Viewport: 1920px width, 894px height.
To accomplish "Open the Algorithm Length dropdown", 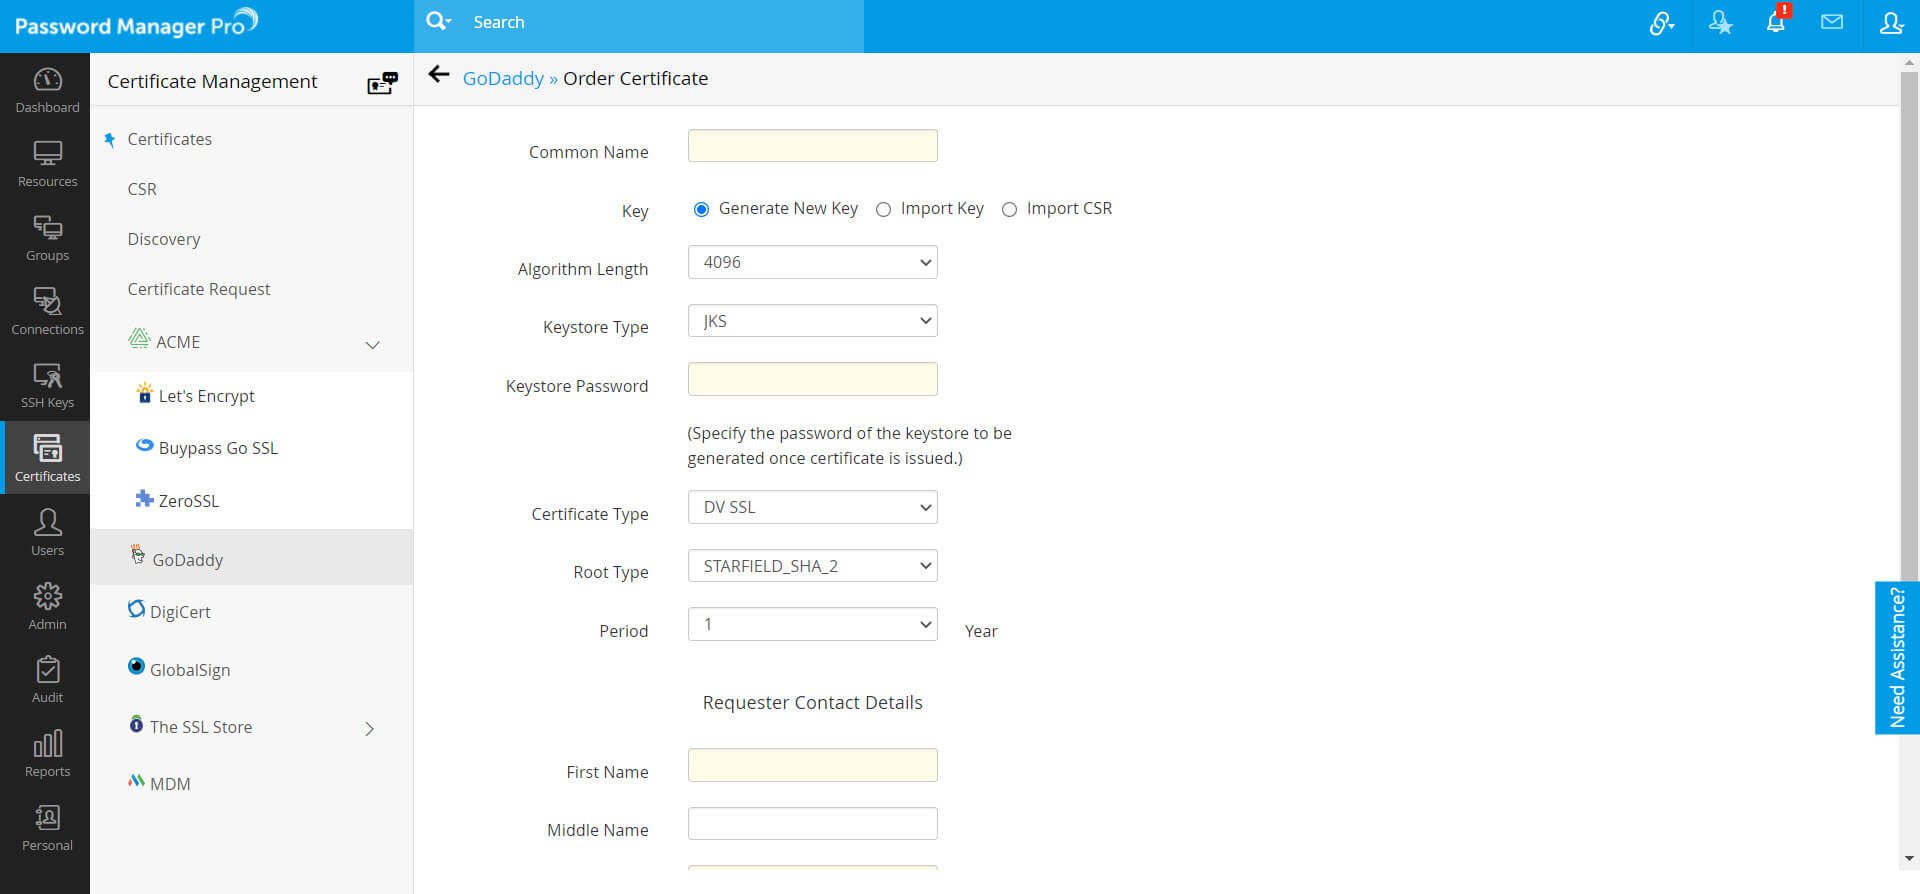I will pyautogui.click(x=812, y=262).
